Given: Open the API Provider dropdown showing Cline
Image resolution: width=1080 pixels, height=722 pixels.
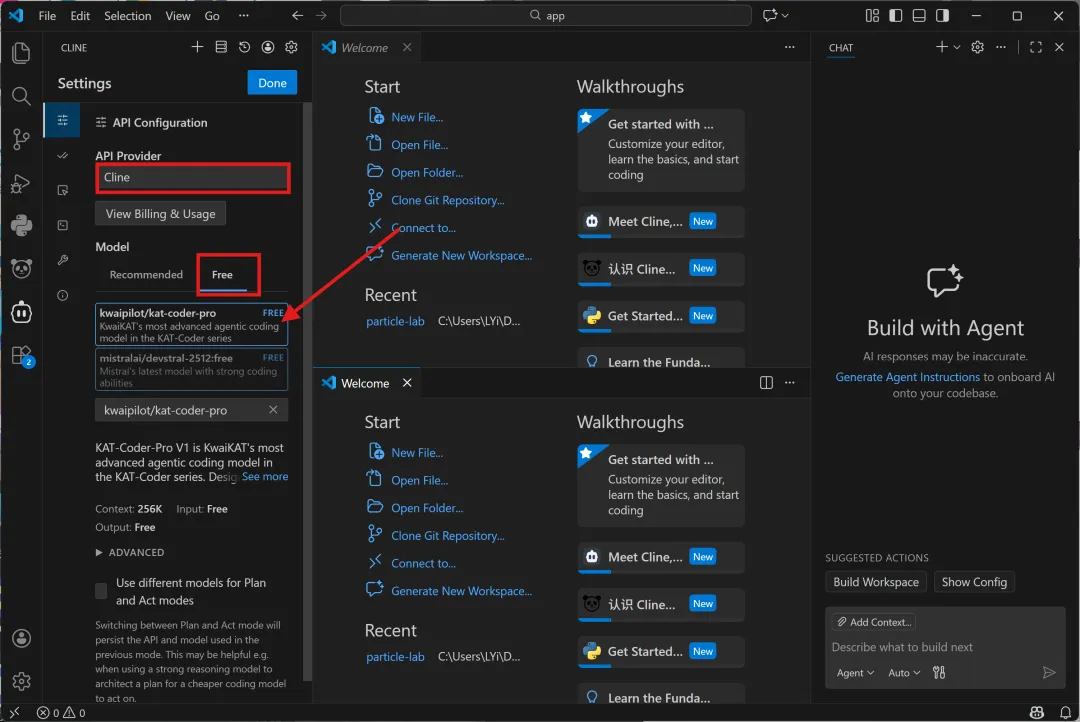Looking at the screenshot, I should (x=192, y=177).
